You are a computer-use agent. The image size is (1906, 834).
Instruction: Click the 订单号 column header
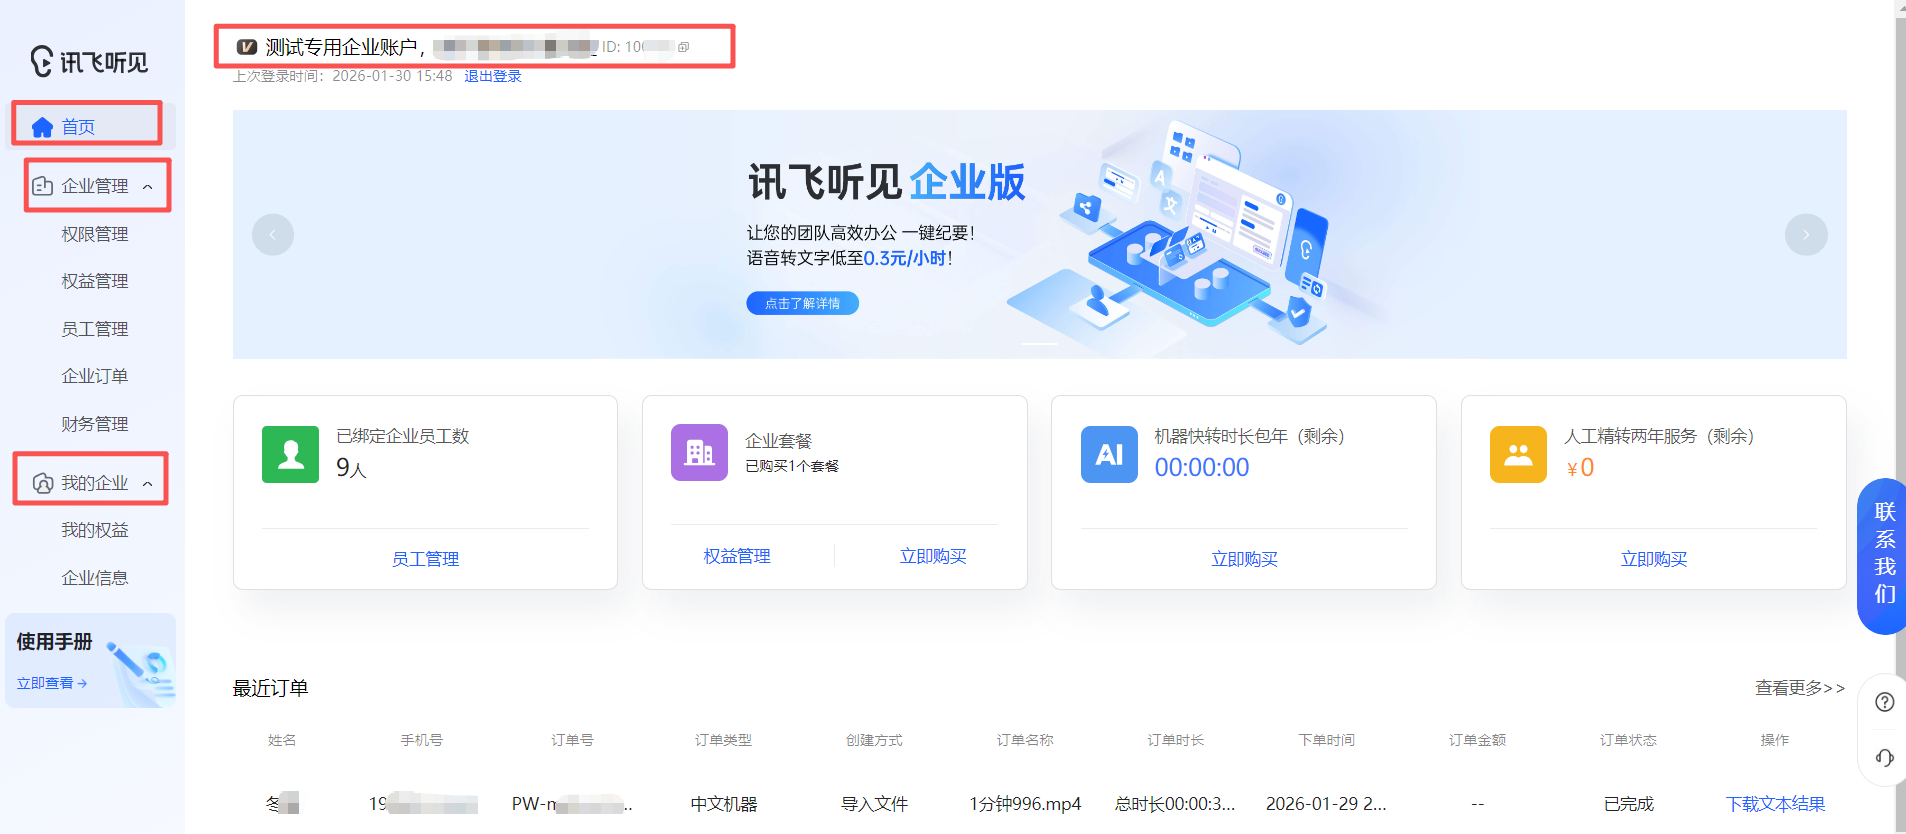[572, 740]
